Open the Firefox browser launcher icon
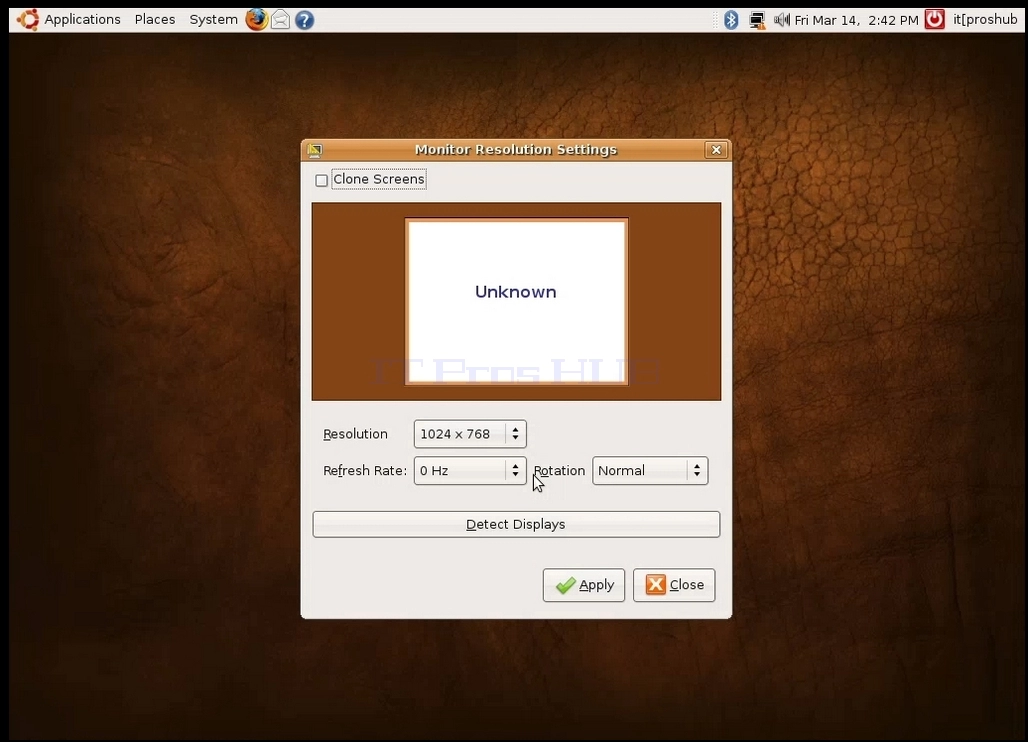Screen dimensions: 1028x742 pyautogui.click(x=256, y=20)
